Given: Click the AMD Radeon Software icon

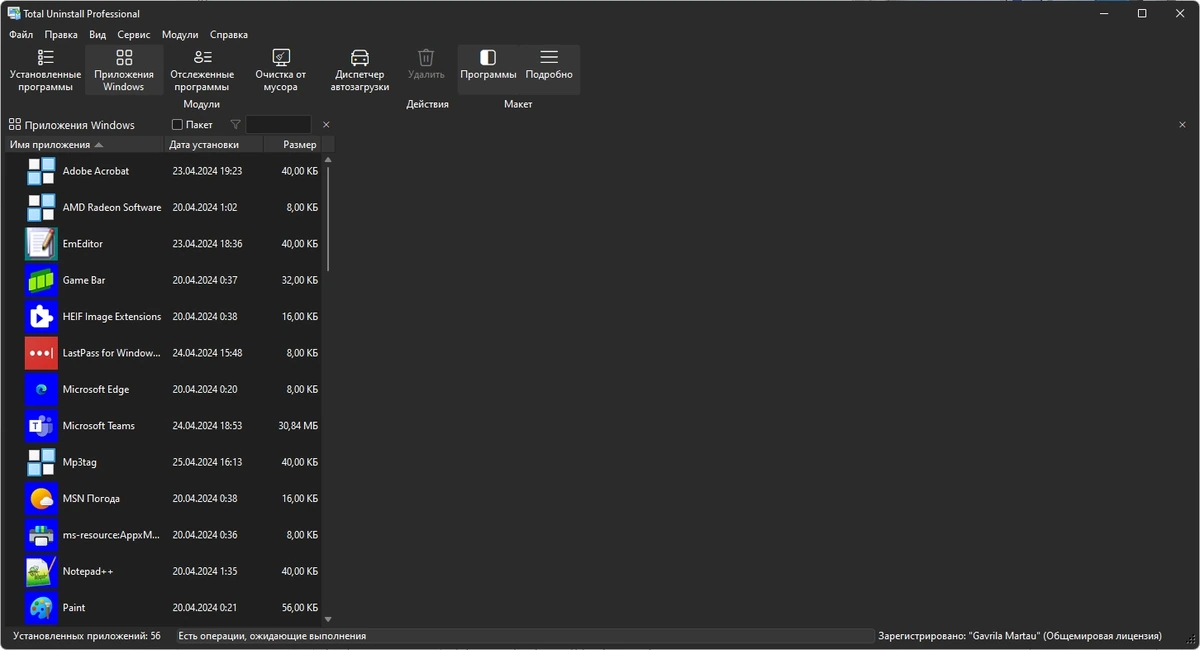Looking at the screenshot, I should 41,207.
